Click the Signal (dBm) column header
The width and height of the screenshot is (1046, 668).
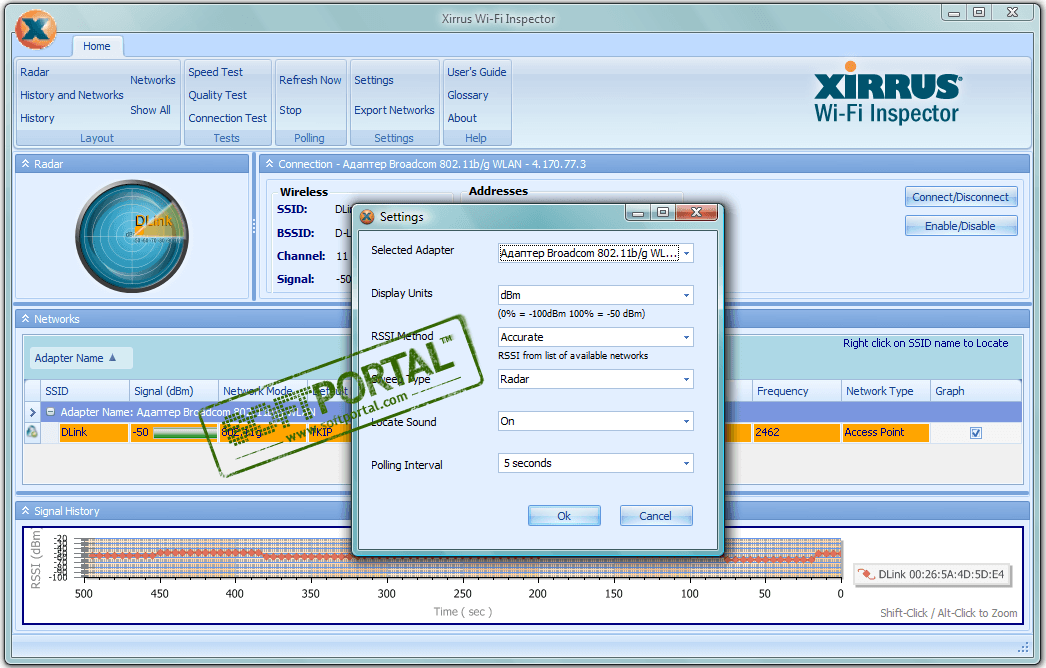coord(173,391)
